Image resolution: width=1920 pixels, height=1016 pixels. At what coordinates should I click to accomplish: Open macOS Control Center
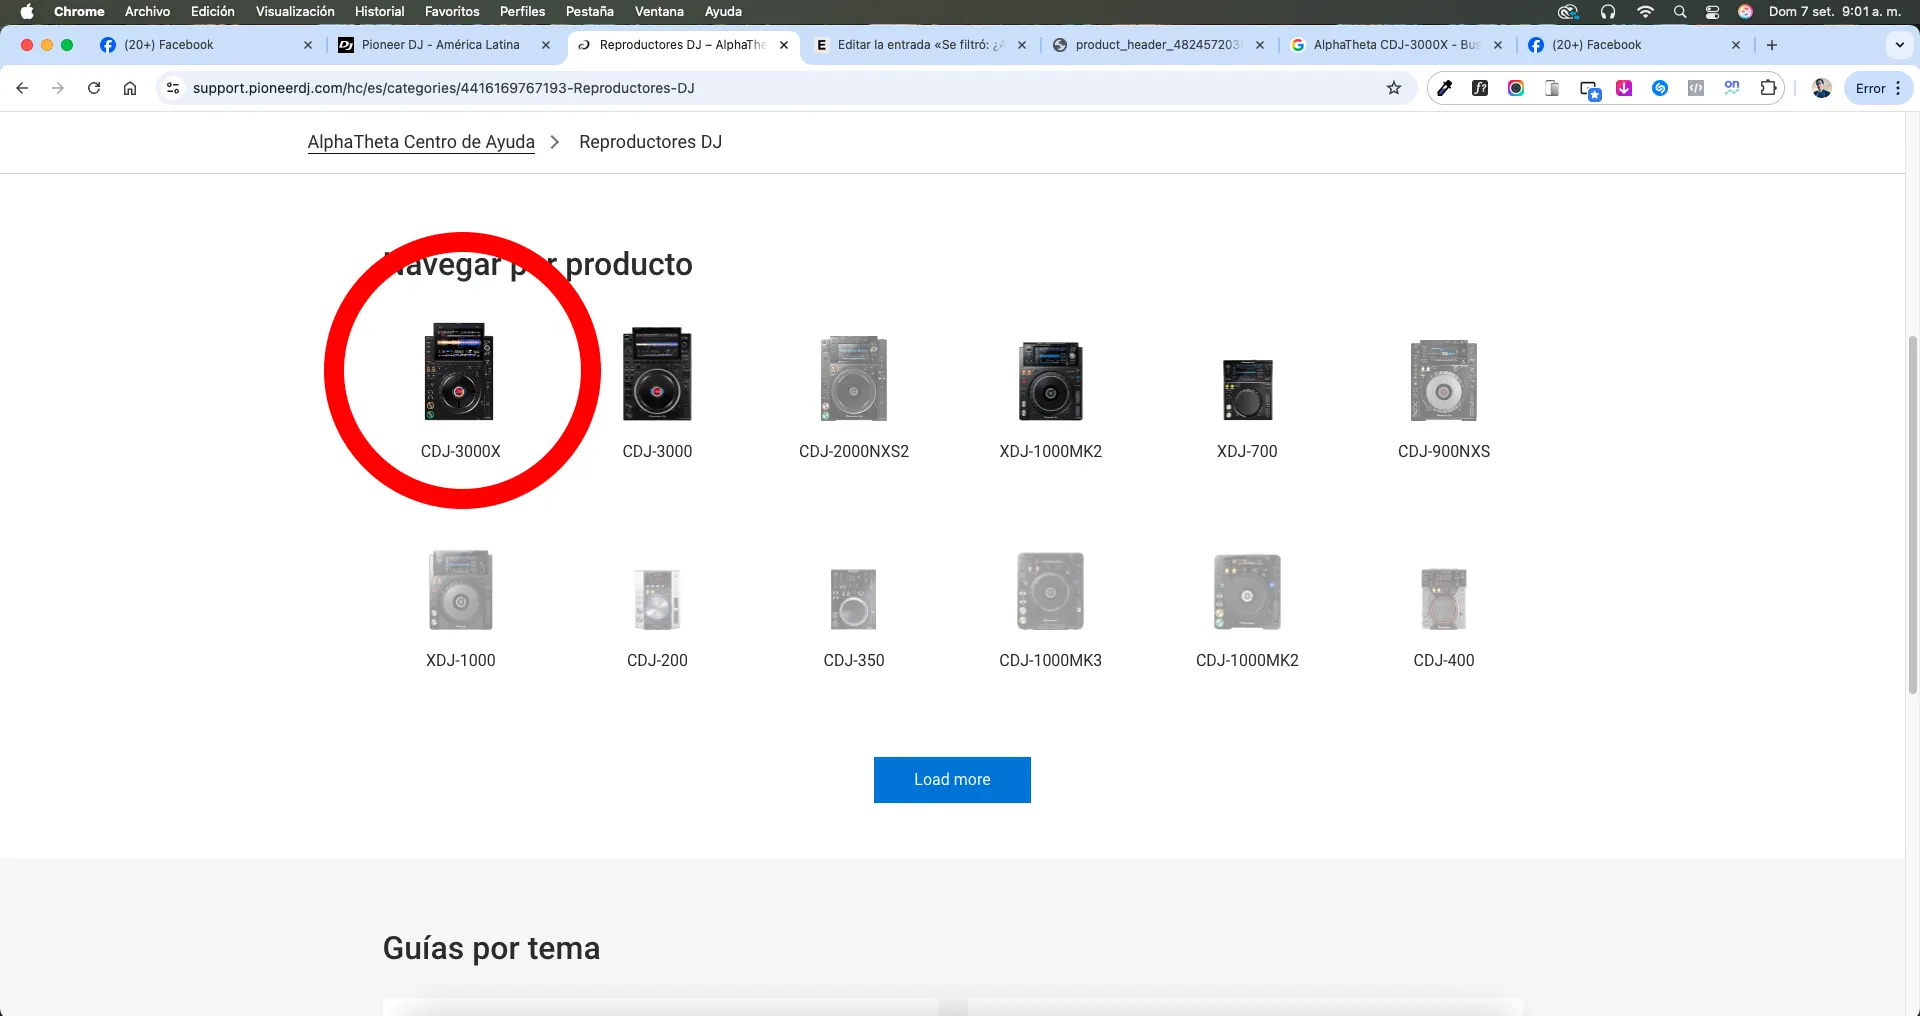(x=1713, y=12)
